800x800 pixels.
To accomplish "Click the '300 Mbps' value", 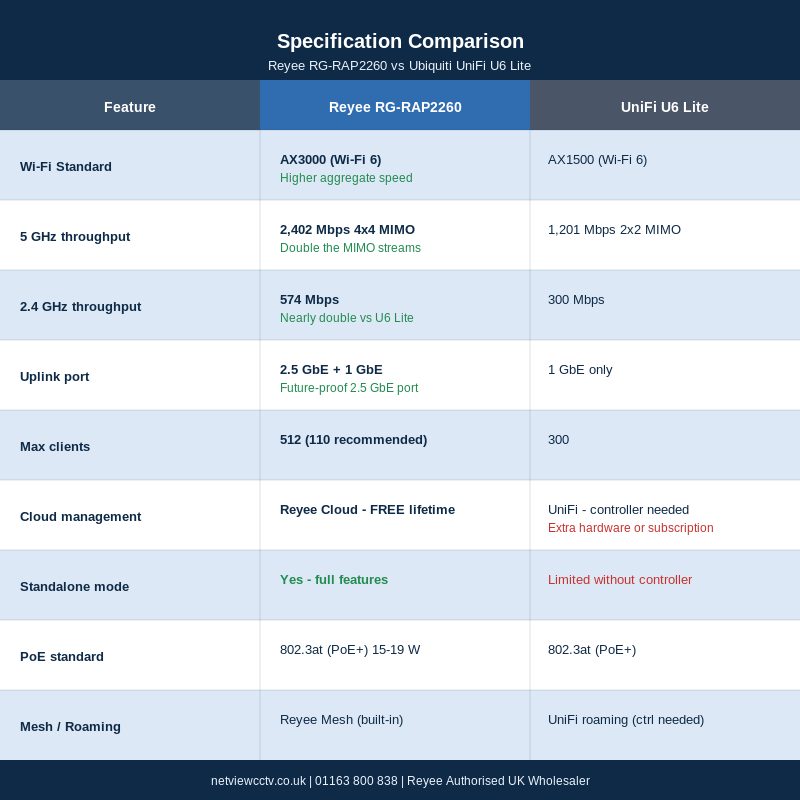I will point(576,299).
